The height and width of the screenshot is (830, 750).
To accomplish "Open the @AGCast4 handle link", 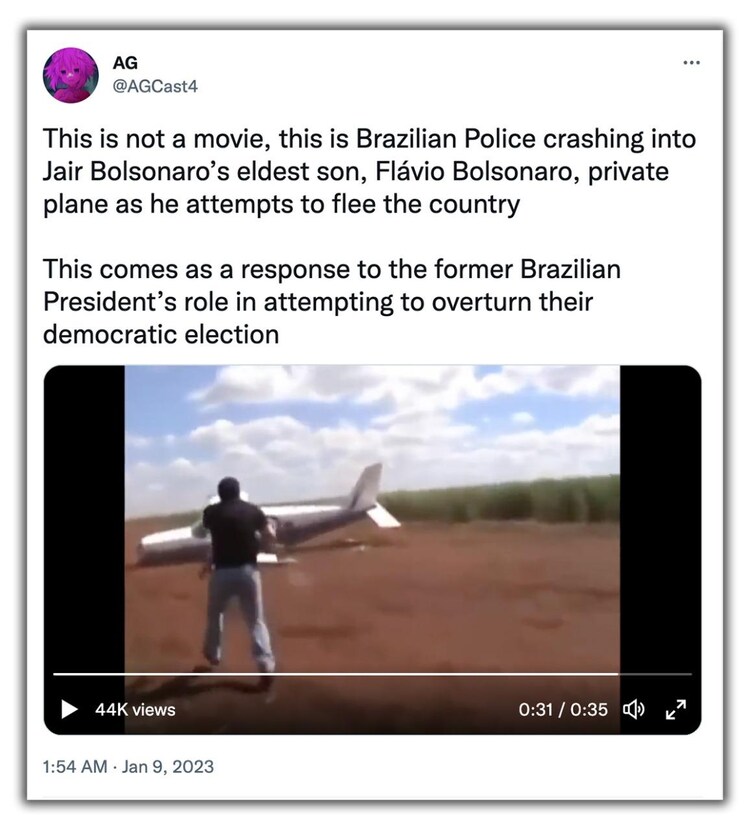I will point(155,86).
